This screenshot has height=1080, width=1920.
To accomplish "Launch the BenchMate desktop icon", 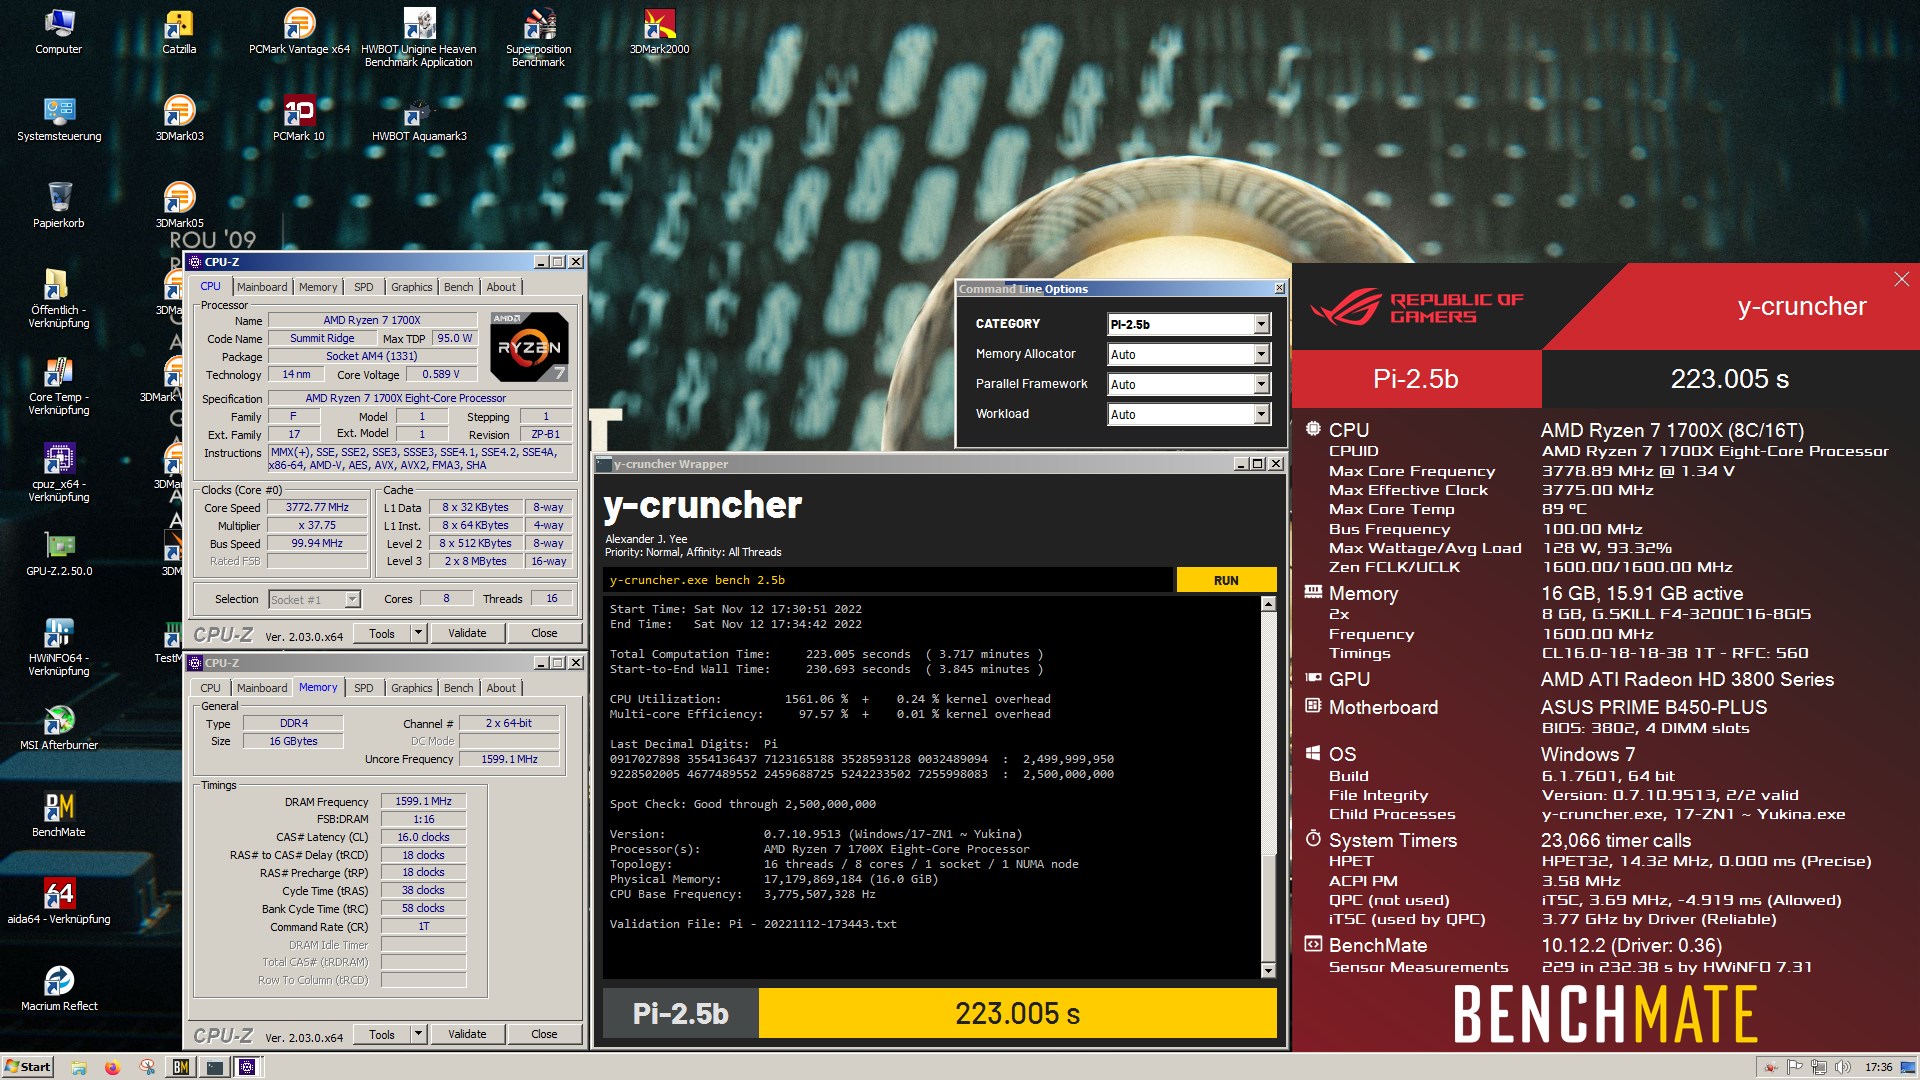I will (59, 815).
